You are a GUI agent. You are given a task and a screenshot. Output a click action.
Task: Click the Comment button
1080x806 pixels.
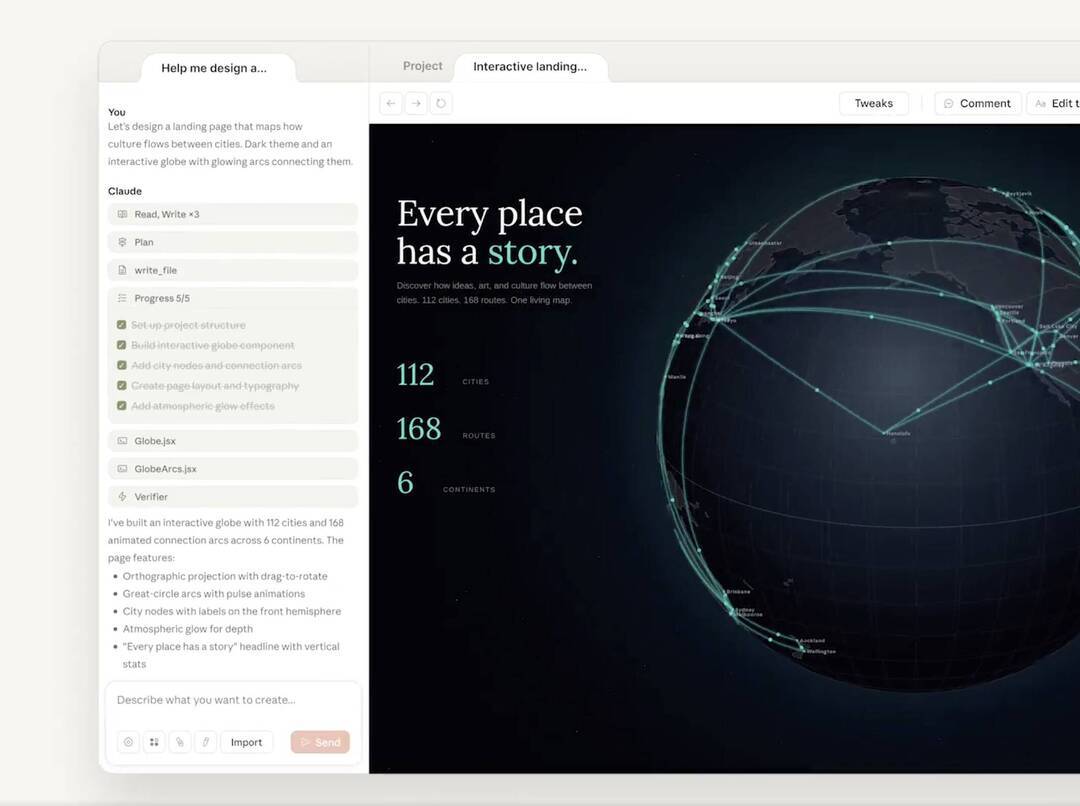click(x=977, y=103)
